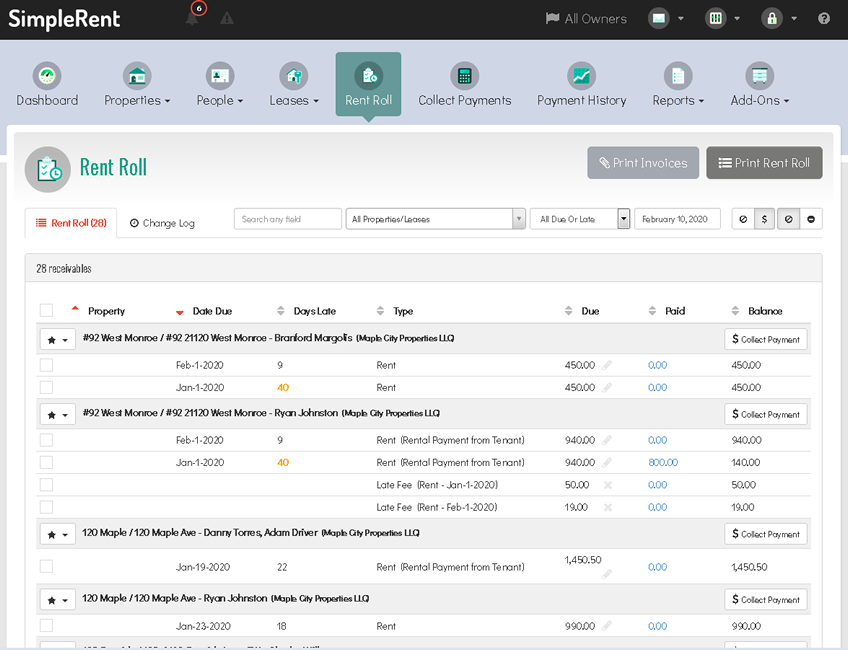
Task: Open the settings sliders icon in header
Action: tap(716, 18)
